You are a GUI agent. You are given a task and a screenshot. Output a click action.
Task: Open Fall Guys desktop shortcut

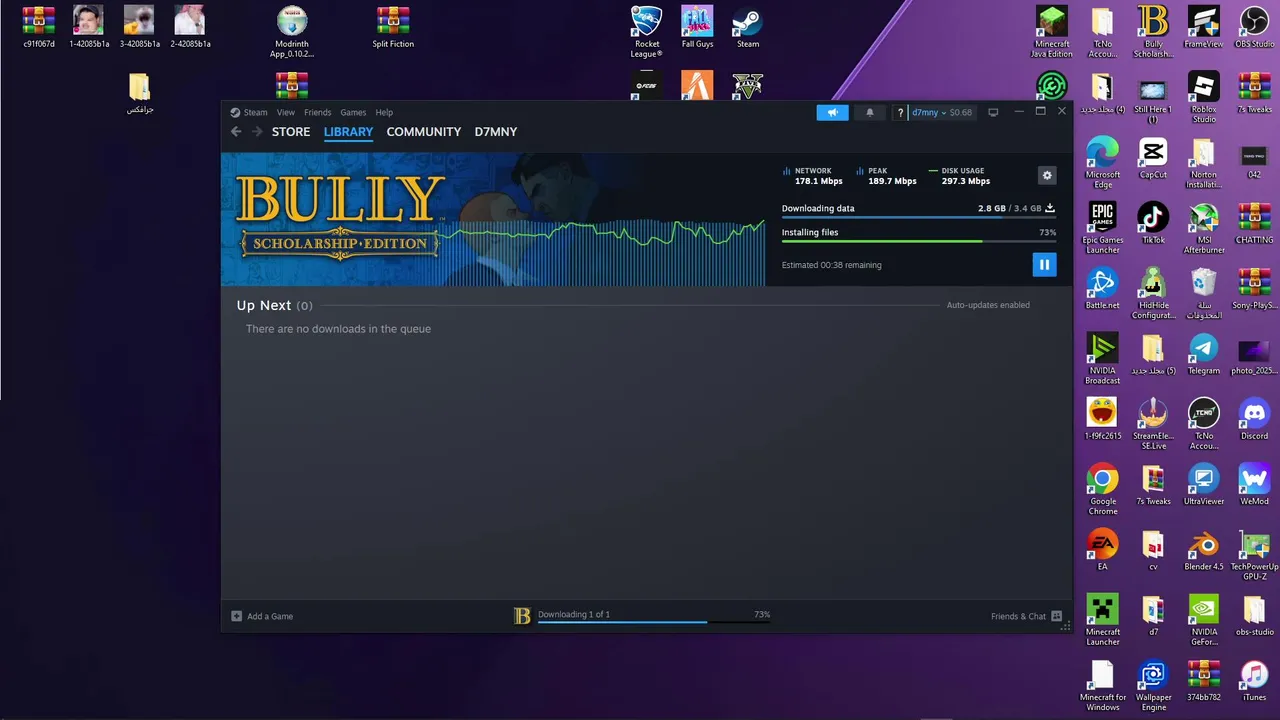697,27
